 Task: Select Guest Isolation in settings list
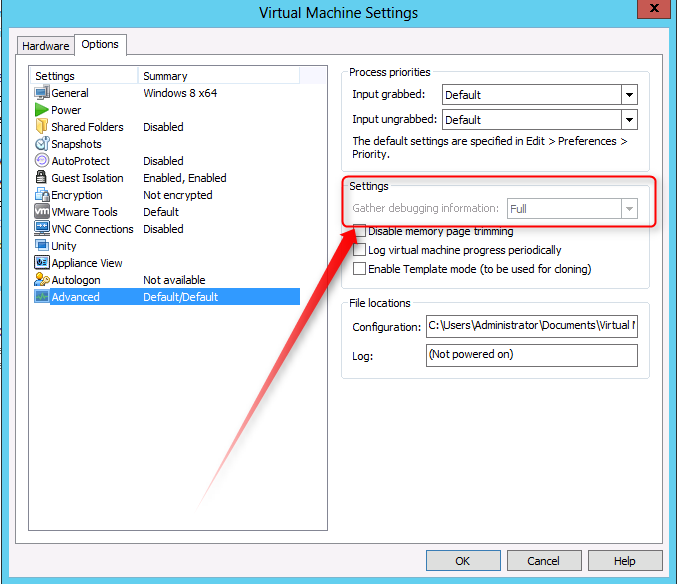coord(87,178)
